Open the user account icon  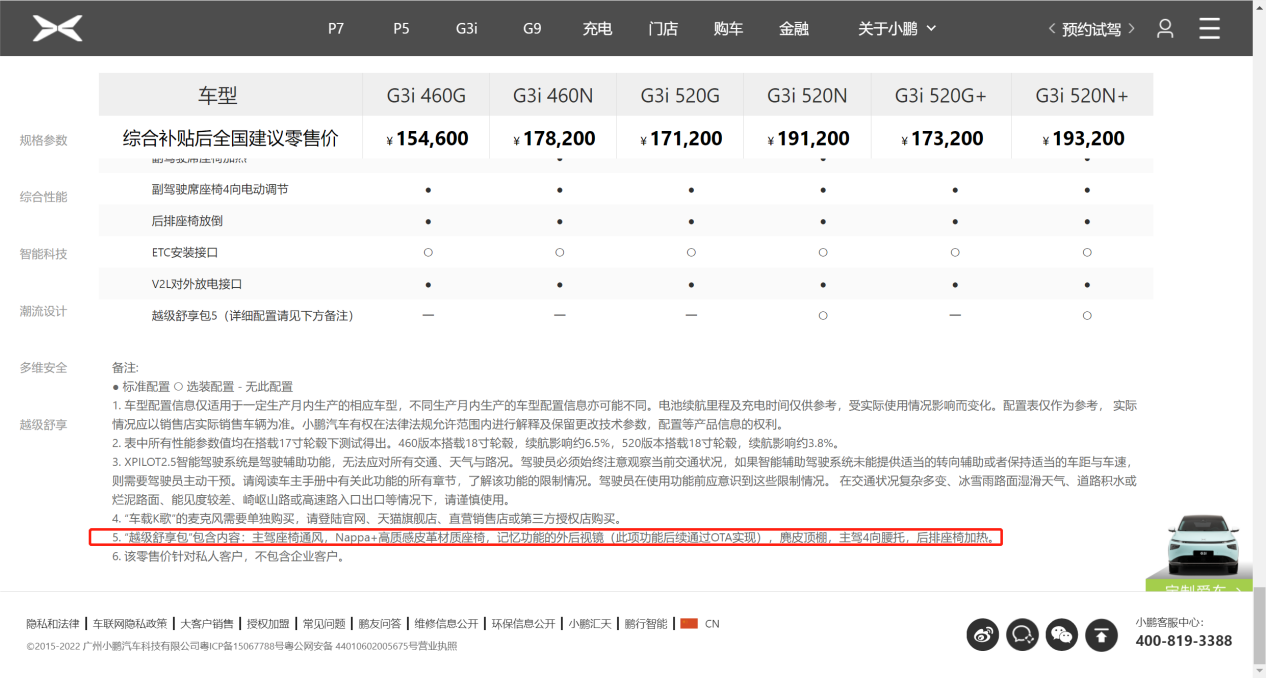click(1165, 28)
